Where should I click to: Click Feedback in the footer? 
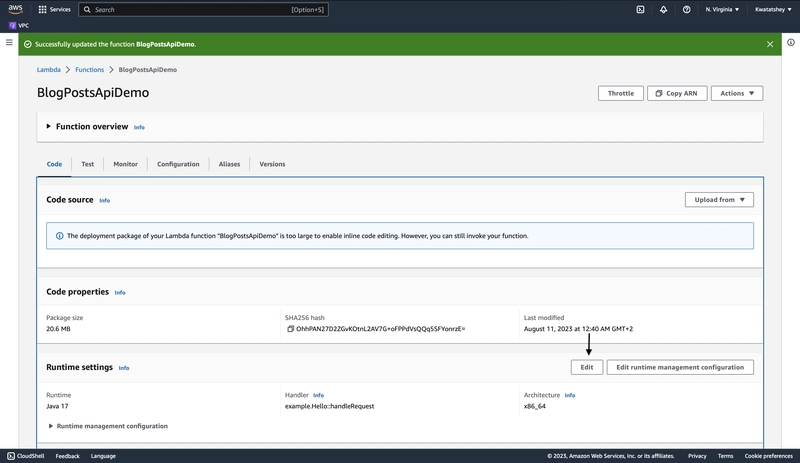coord(67,456)
